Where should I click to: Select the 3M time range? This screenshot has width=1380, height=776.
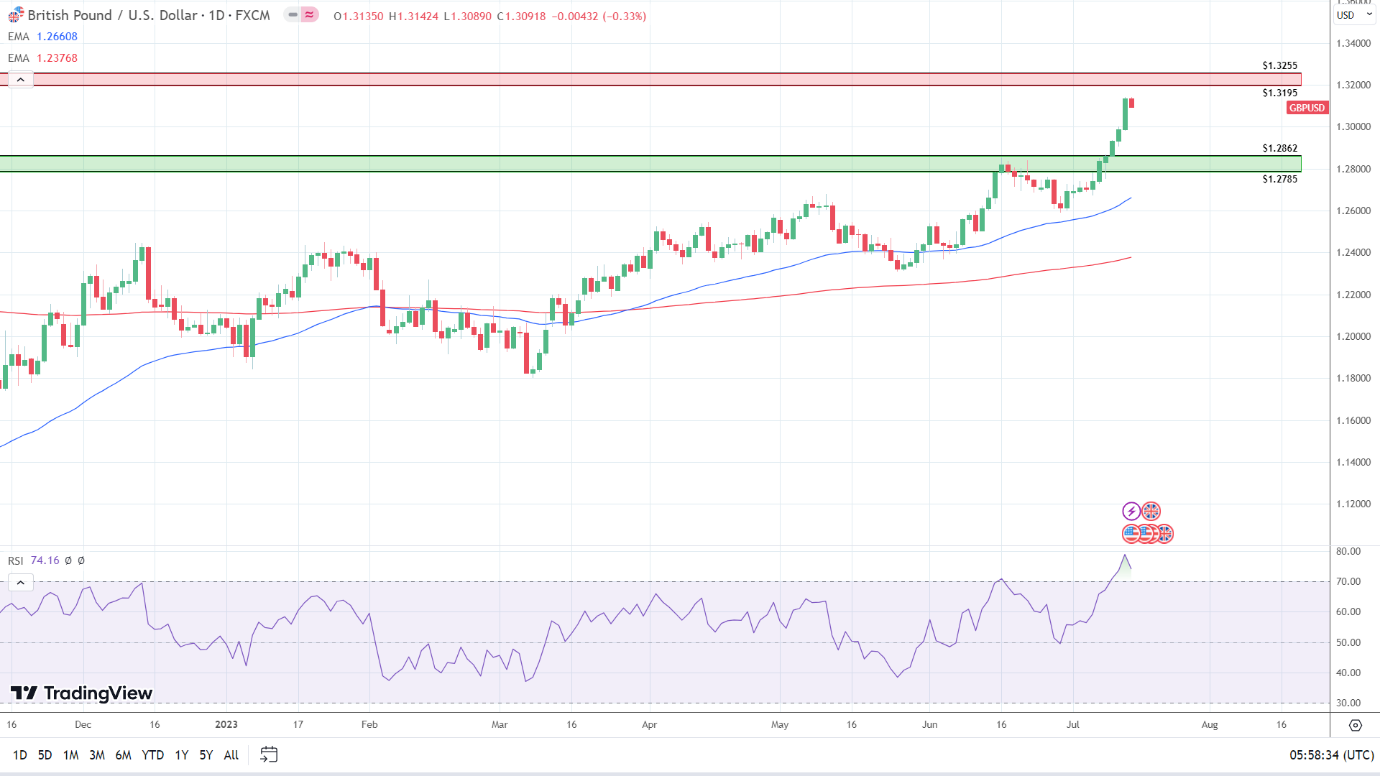pyautogui.click(x=97, y=755)
